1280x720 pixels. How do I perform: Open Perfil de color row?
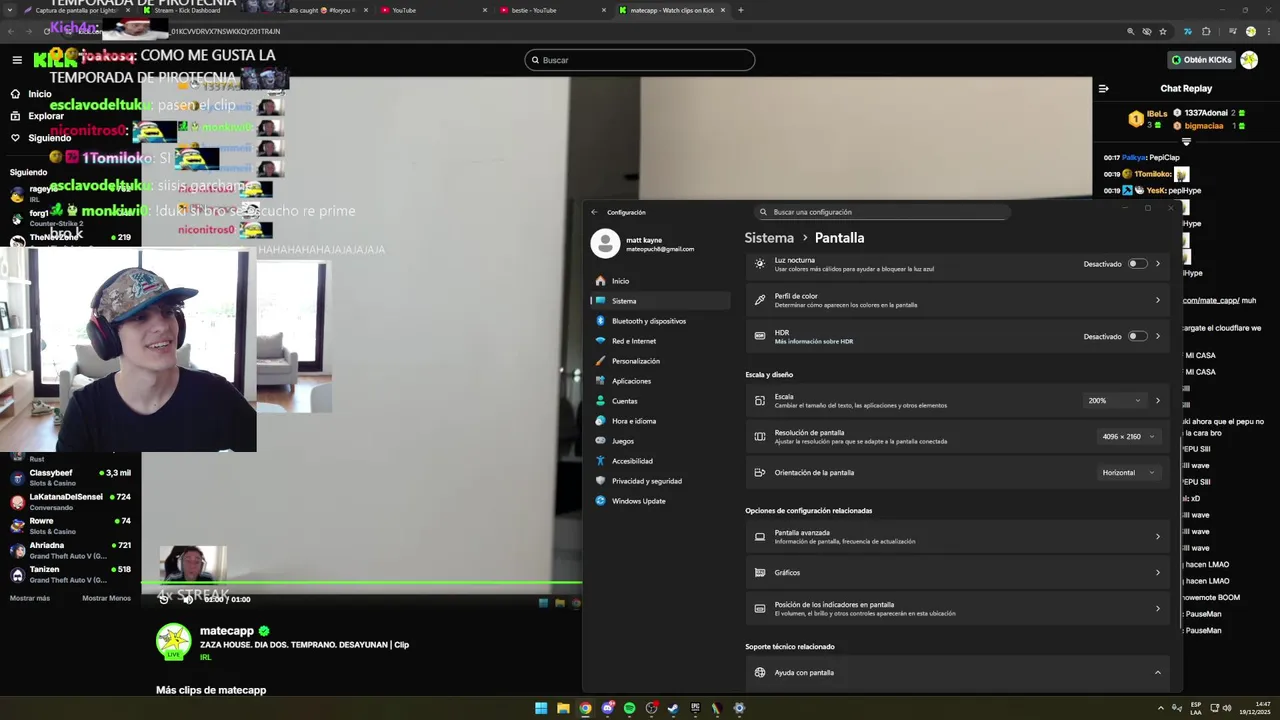pyautogui.click(x=957, y=300)
